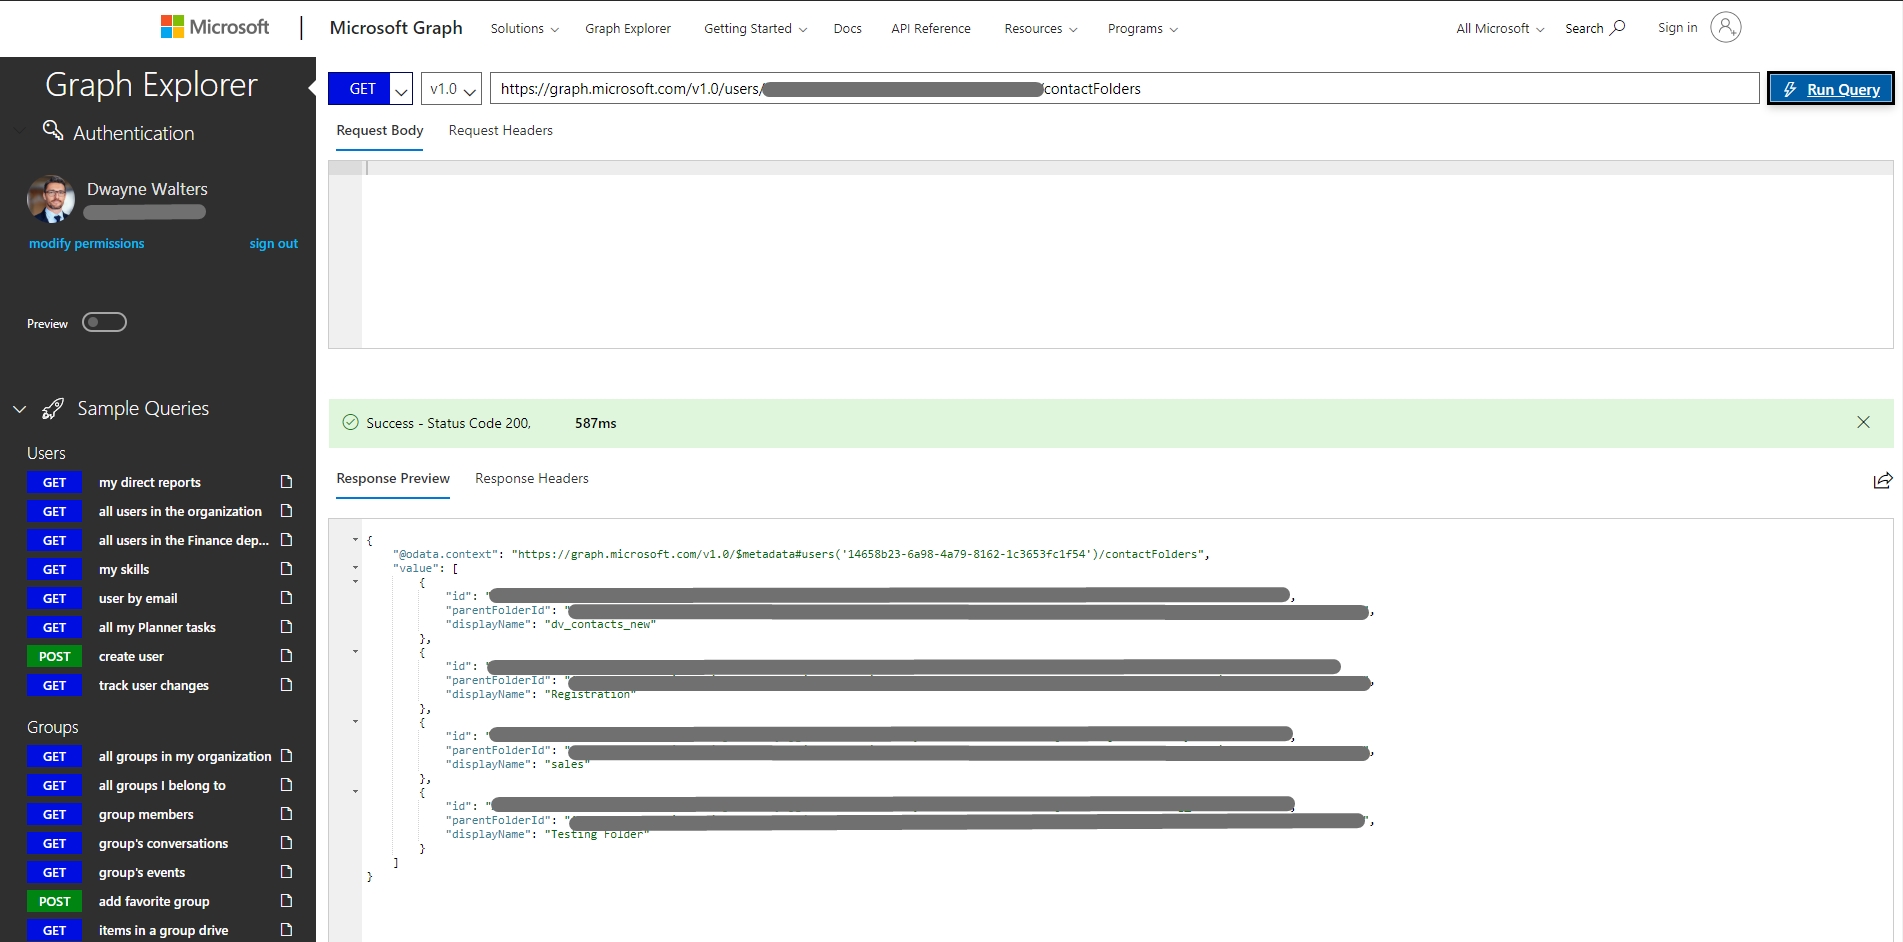Run the my direct reports sample query

click(x=150, y=482)
